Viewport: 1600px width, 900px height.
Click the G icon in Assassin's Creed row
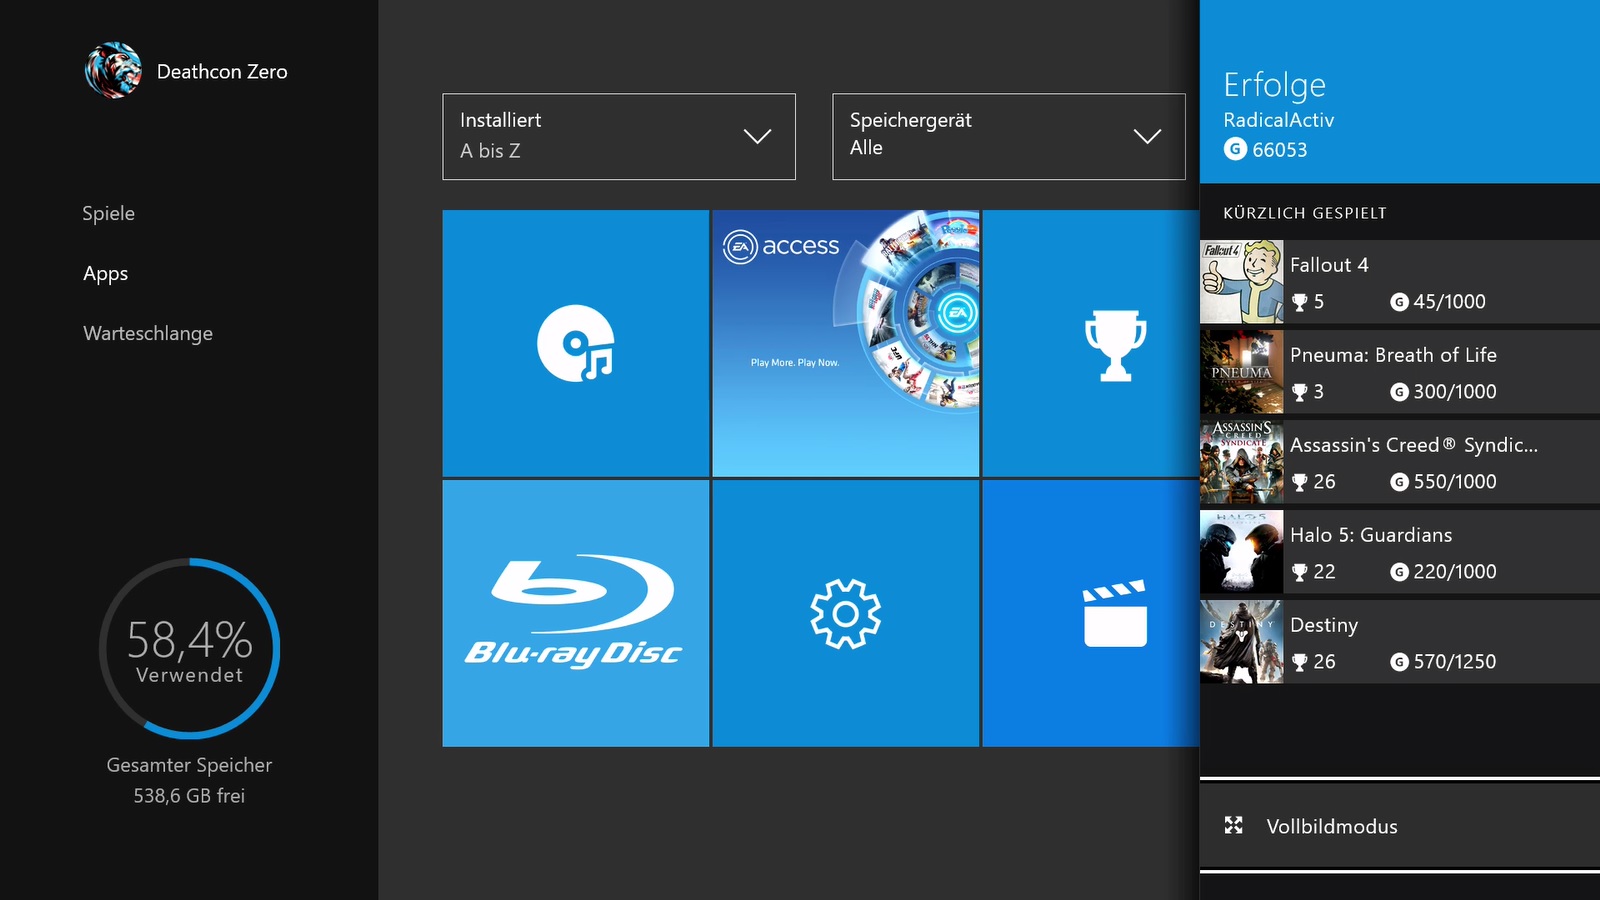(1400, 482)
